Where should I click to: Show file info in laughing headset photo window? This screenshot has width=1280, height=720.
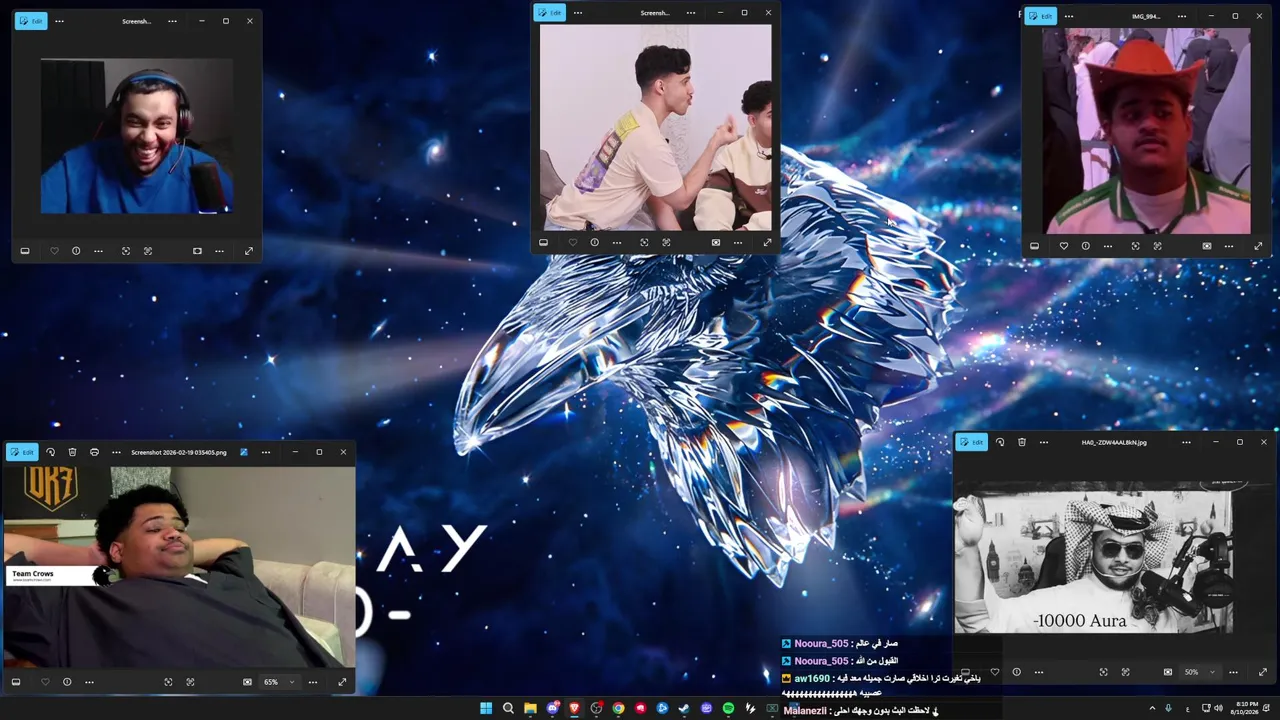coord(76,251)
